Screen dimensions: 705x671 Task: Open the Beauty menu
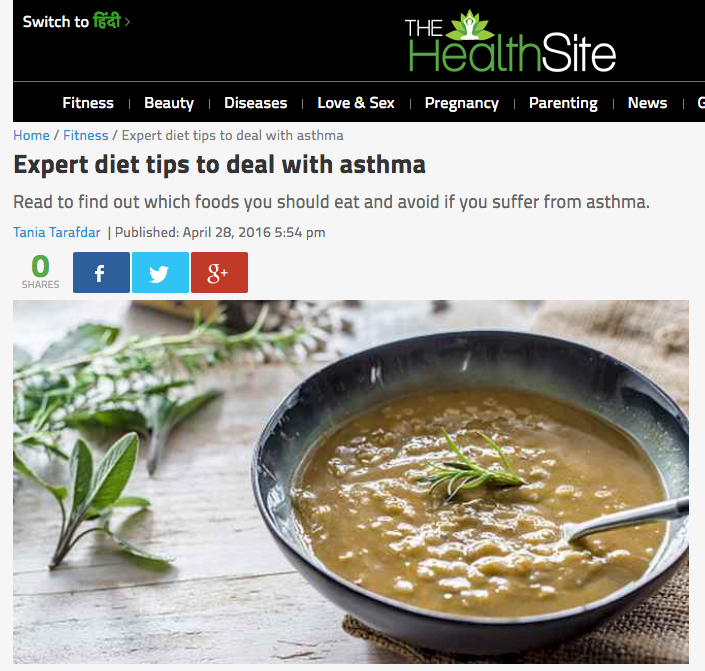(169, 103)
